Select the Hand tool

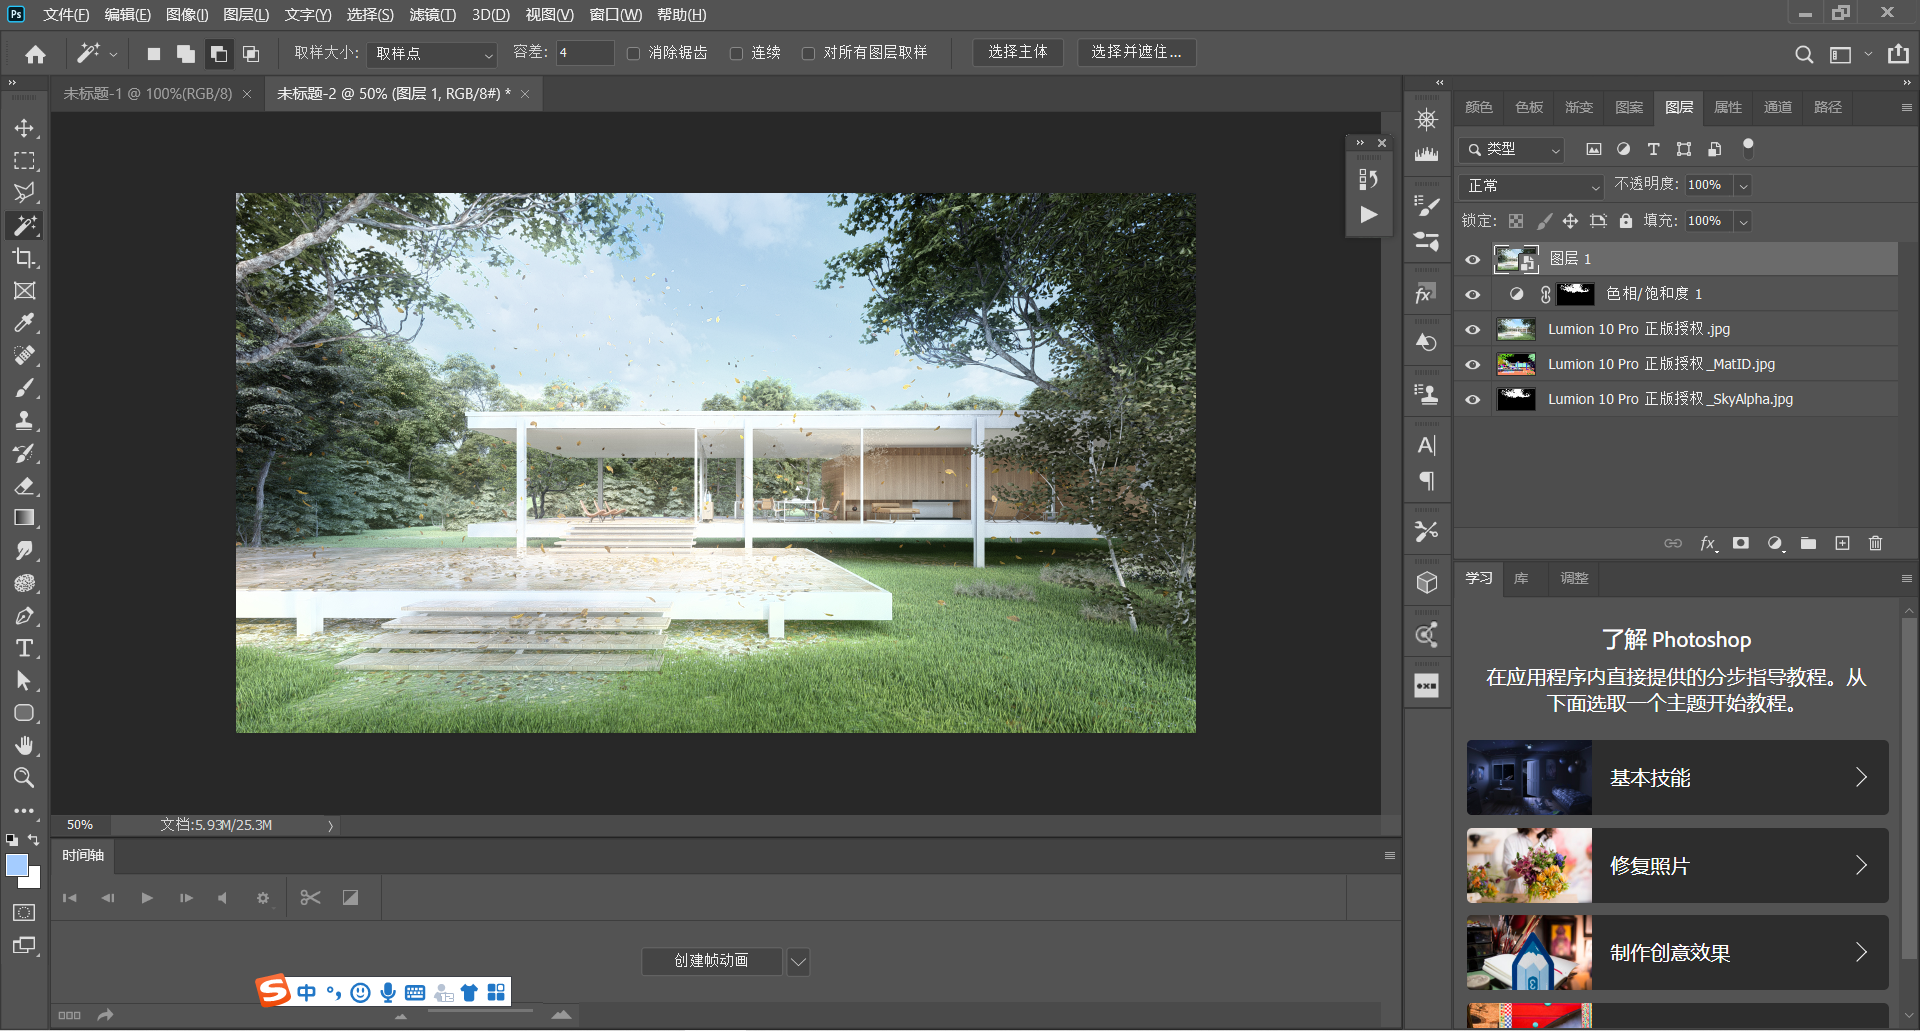tap(24, 746)
